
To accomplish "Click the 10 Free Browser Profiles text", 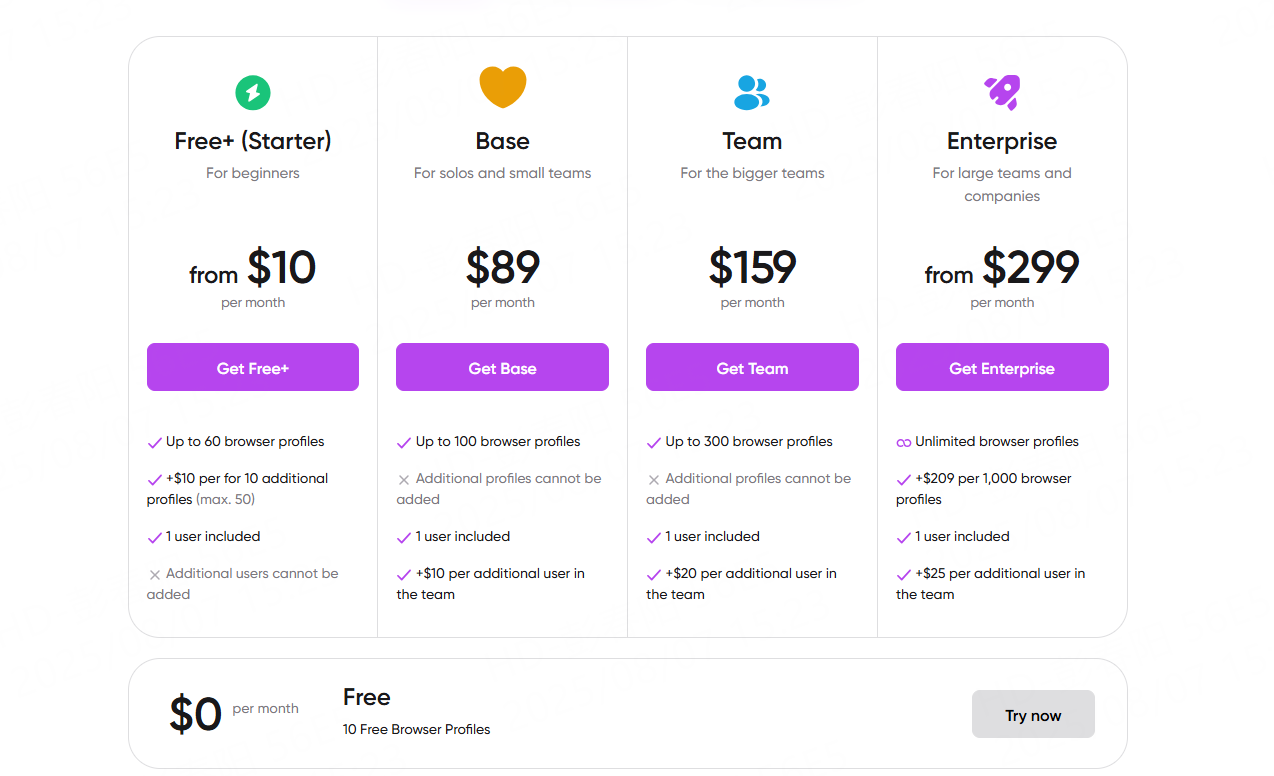I will pyautogui.click(x=417, y=729).
